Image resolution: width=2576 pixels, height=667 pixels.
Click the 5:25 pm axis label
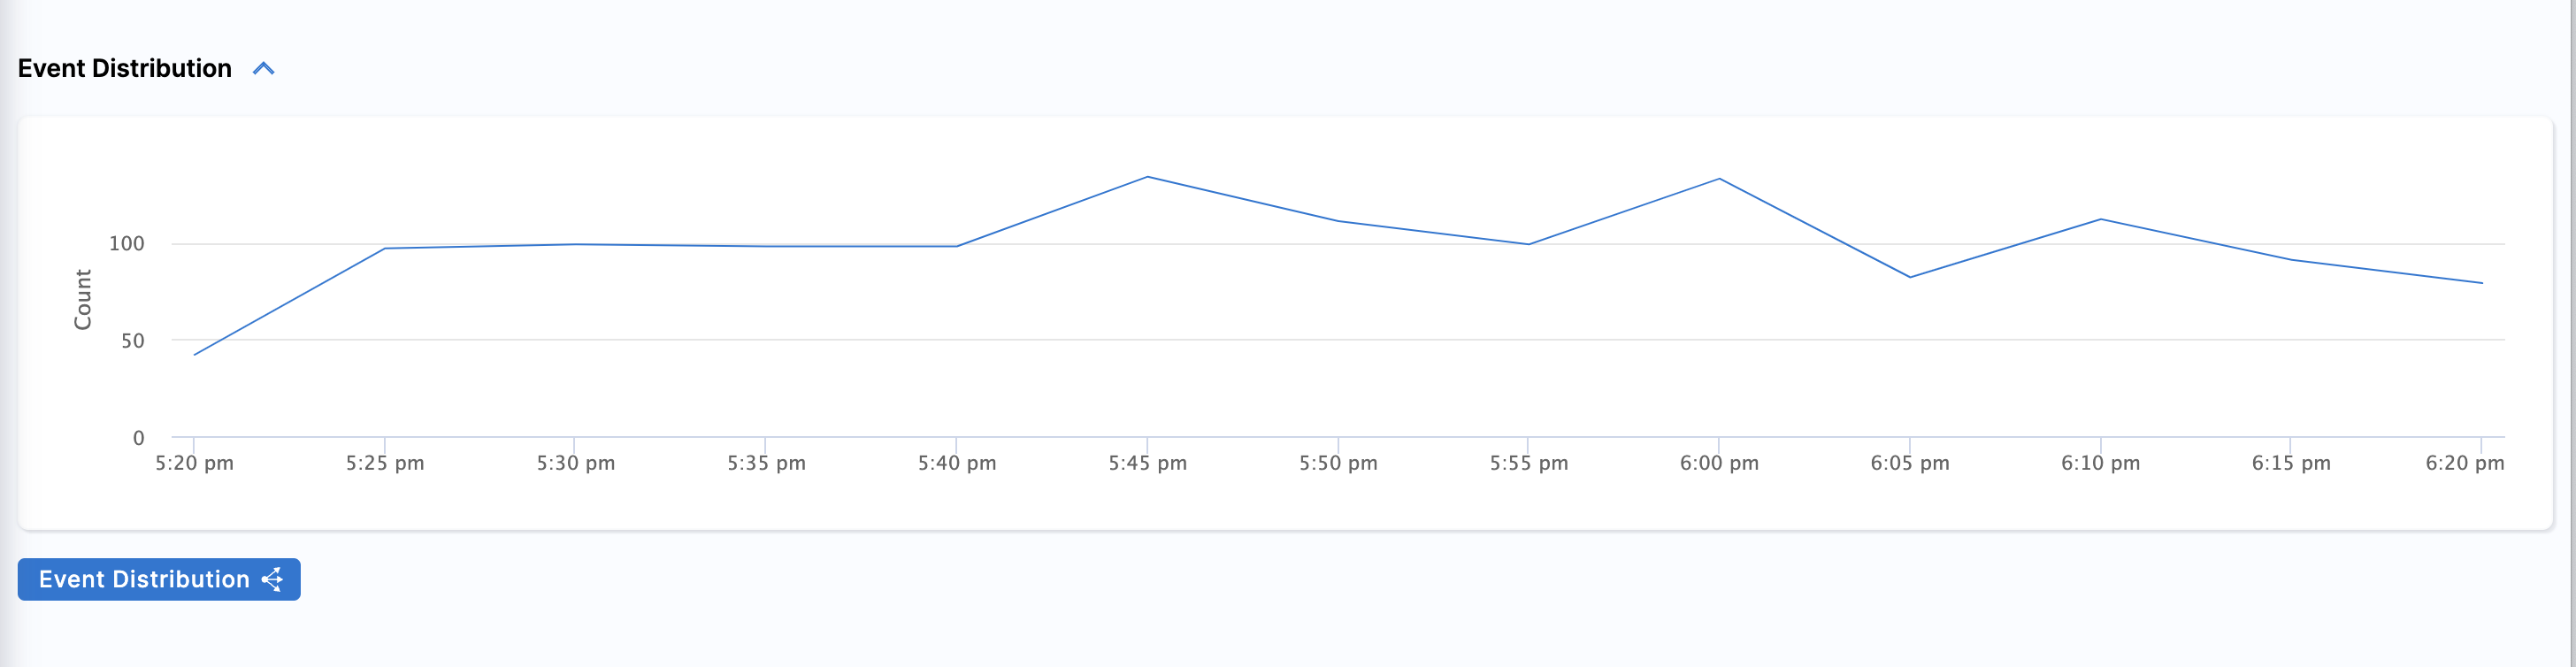point(384,463)
